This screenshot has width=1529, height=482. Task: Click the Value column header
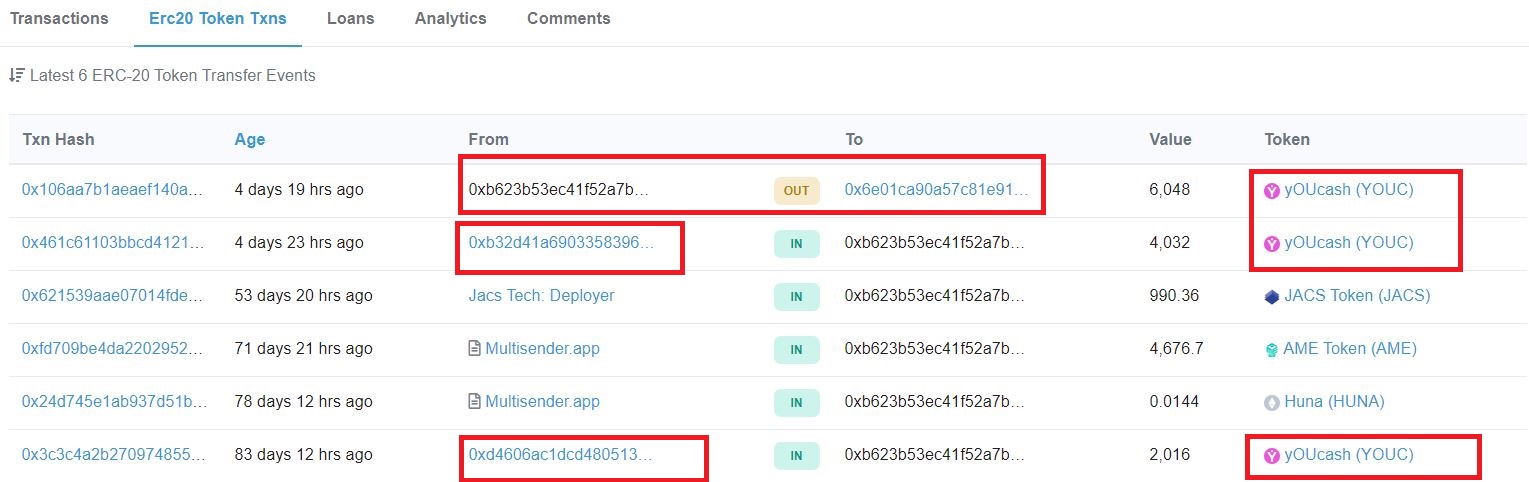pyautogui.click(x=1170, y=139)
